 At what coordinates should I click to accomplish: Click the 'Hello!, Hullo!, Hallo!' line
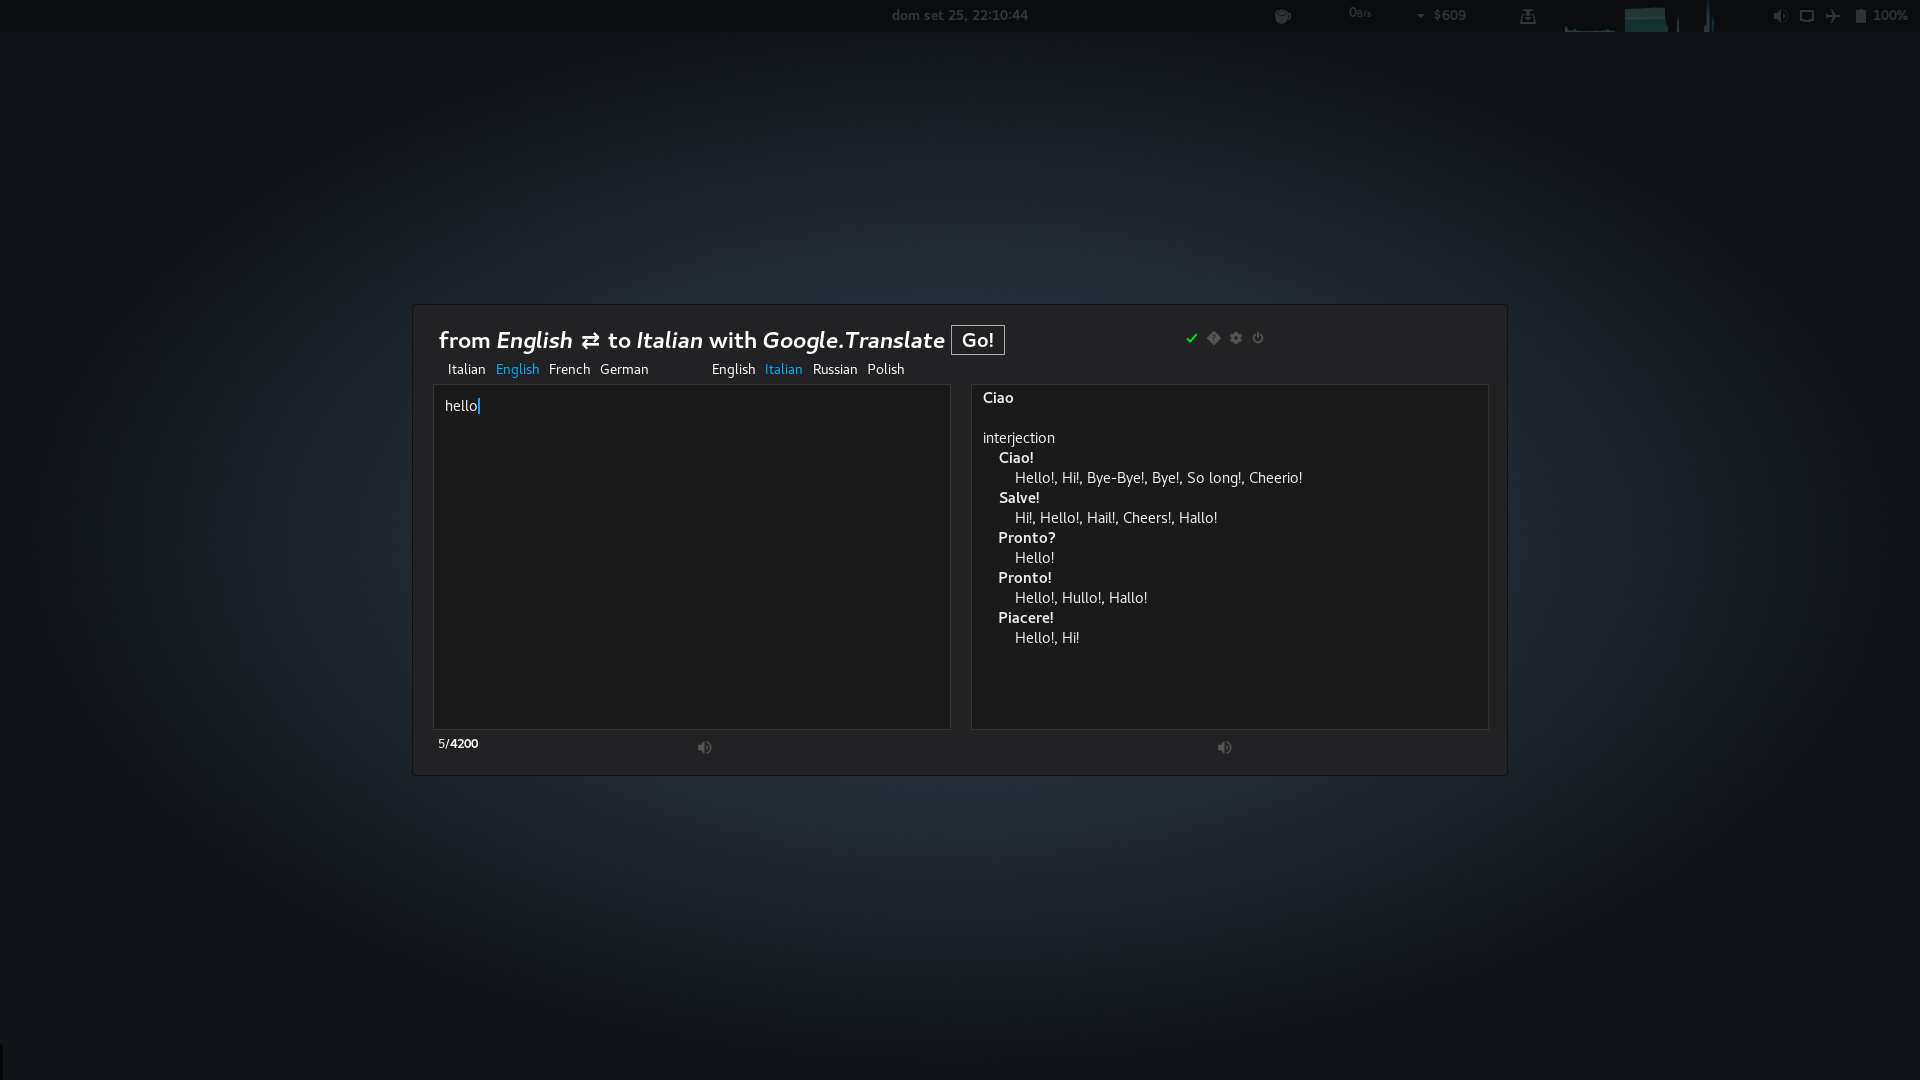click(1081, 598)
